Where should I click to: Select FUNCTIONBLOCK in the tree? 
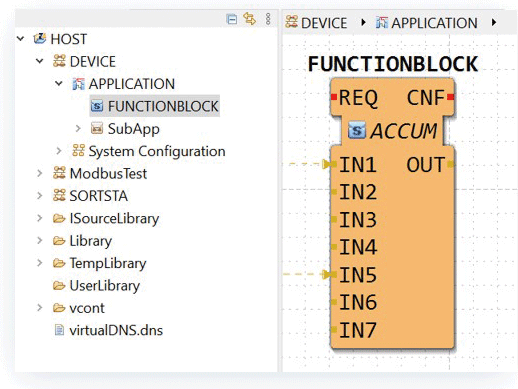tap(163, 106)
